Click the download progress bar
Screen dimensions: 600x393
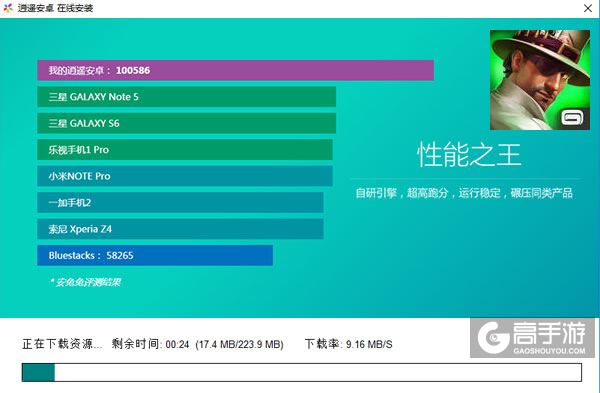click(x=302, y=372)
